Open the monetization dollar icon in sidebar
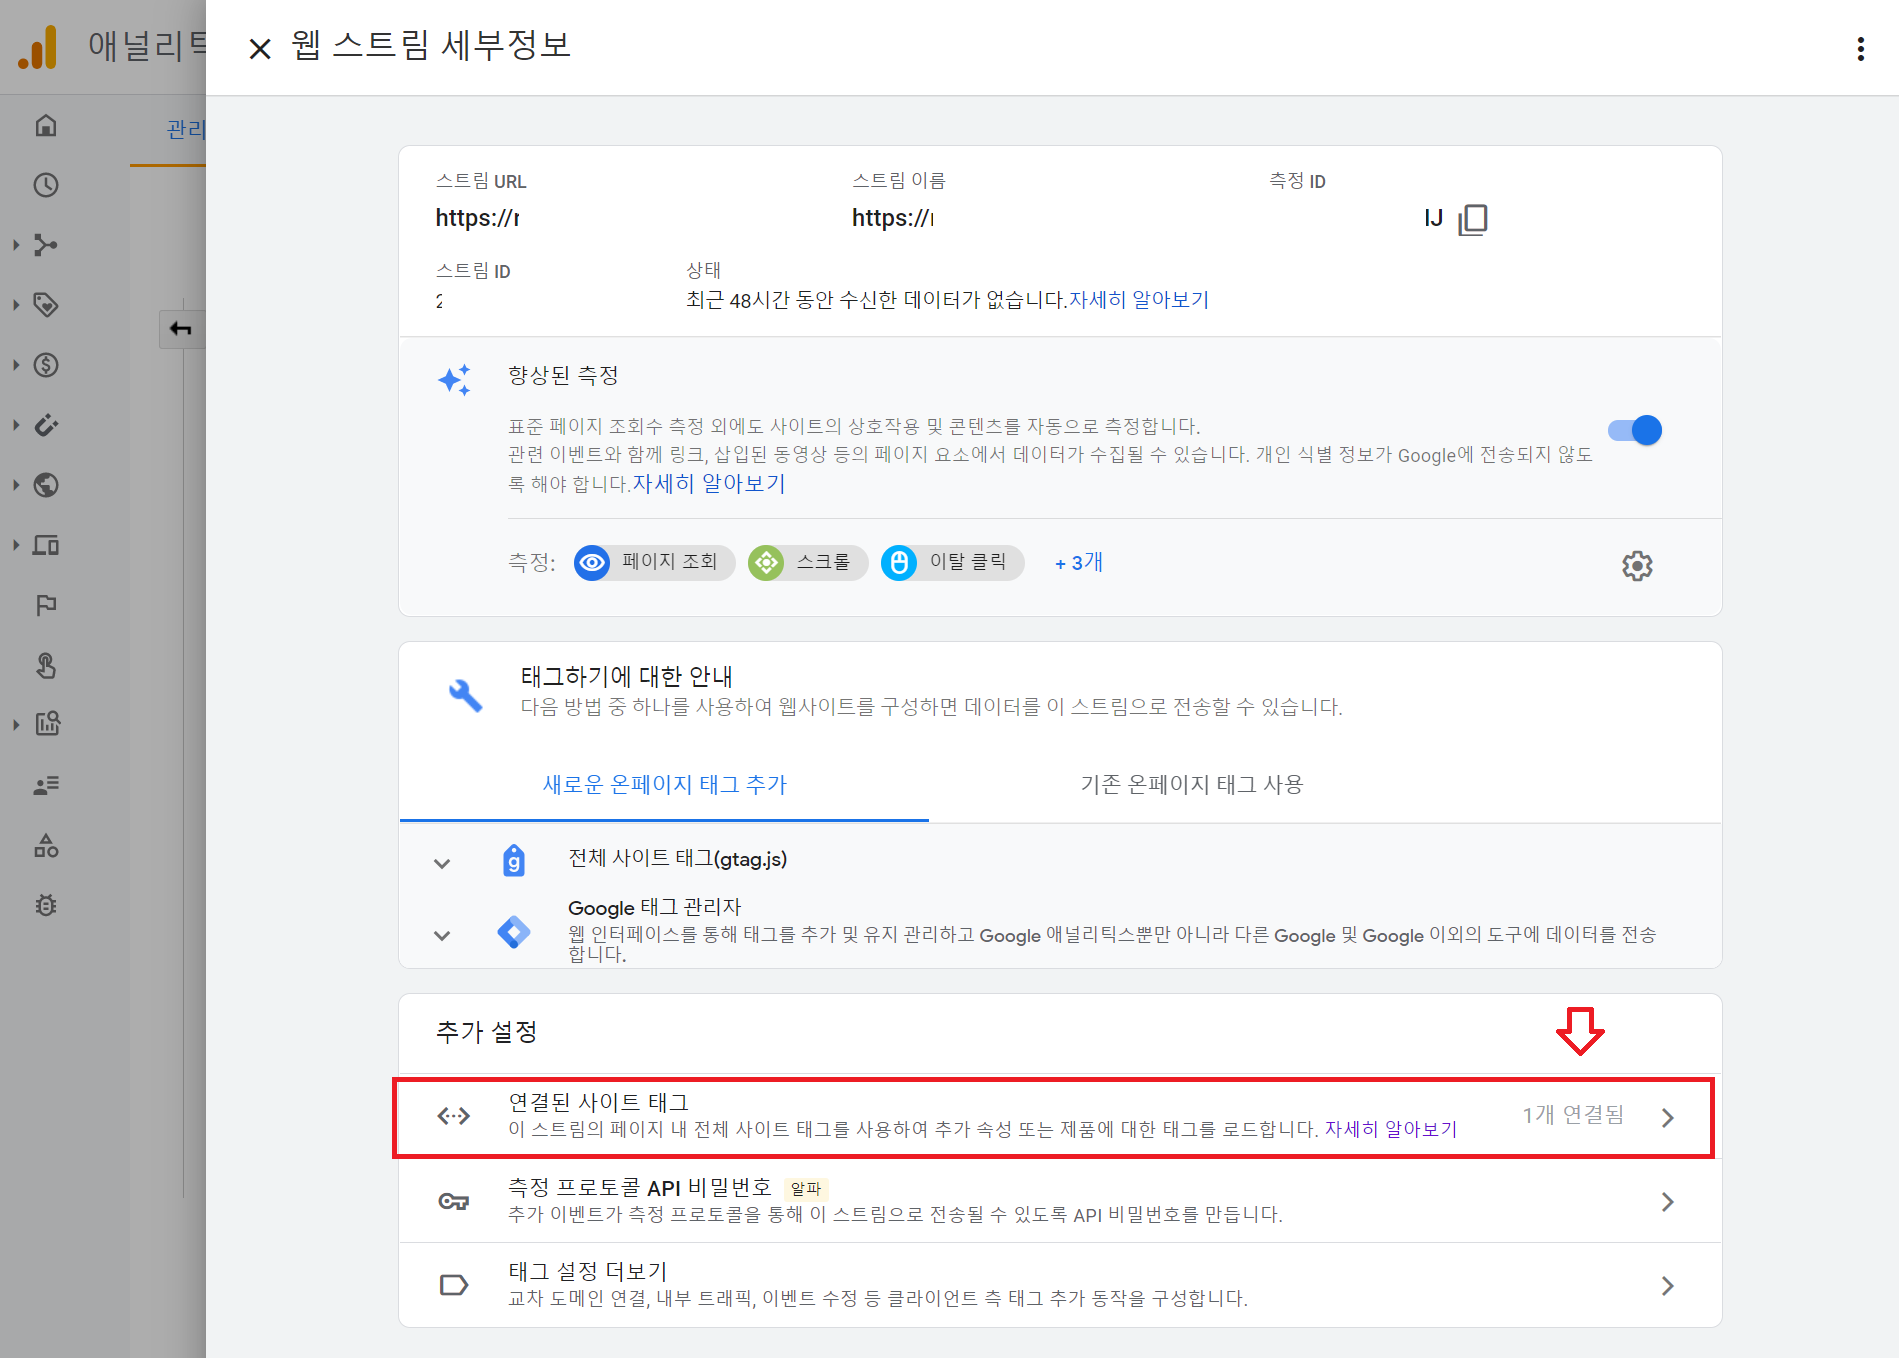The height and width of the screenshot is (1358, 1899). 46,365
